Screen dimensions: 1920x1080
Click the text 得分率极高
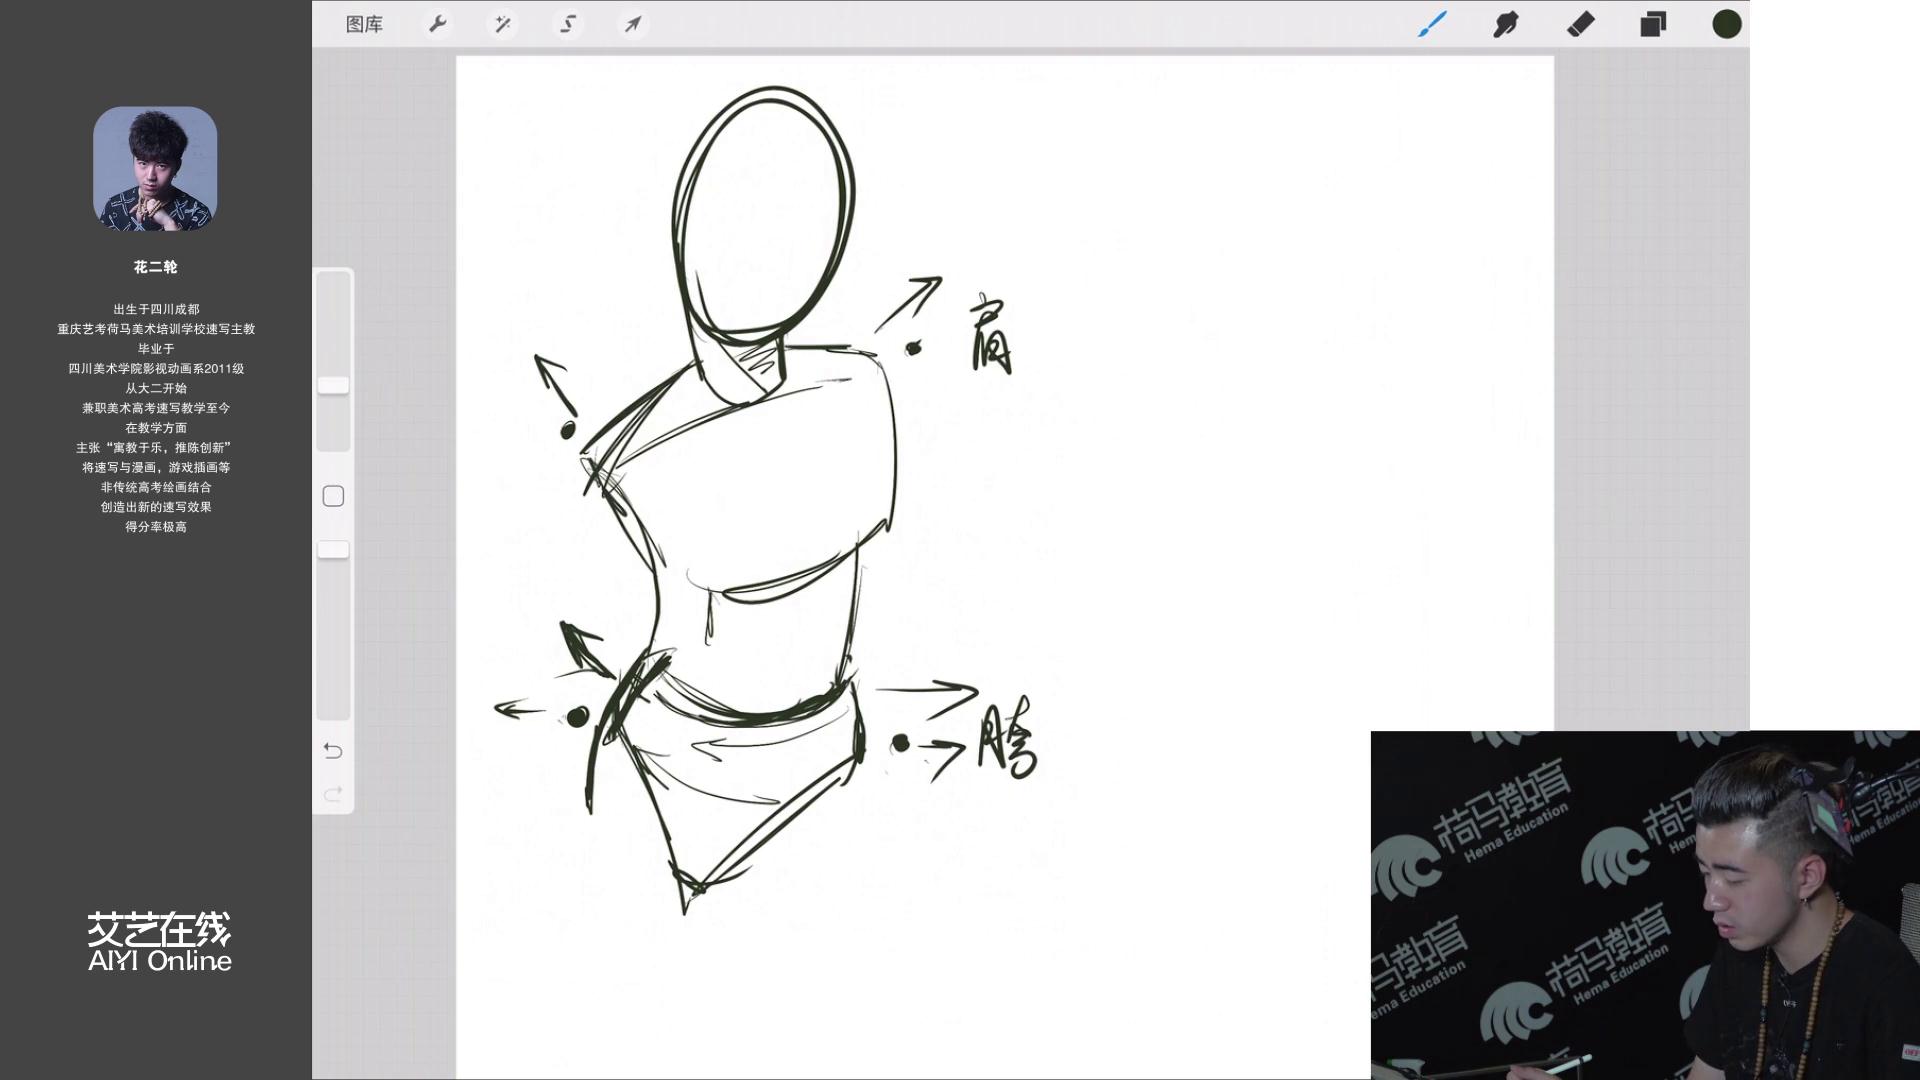click(x=156, y=526)
